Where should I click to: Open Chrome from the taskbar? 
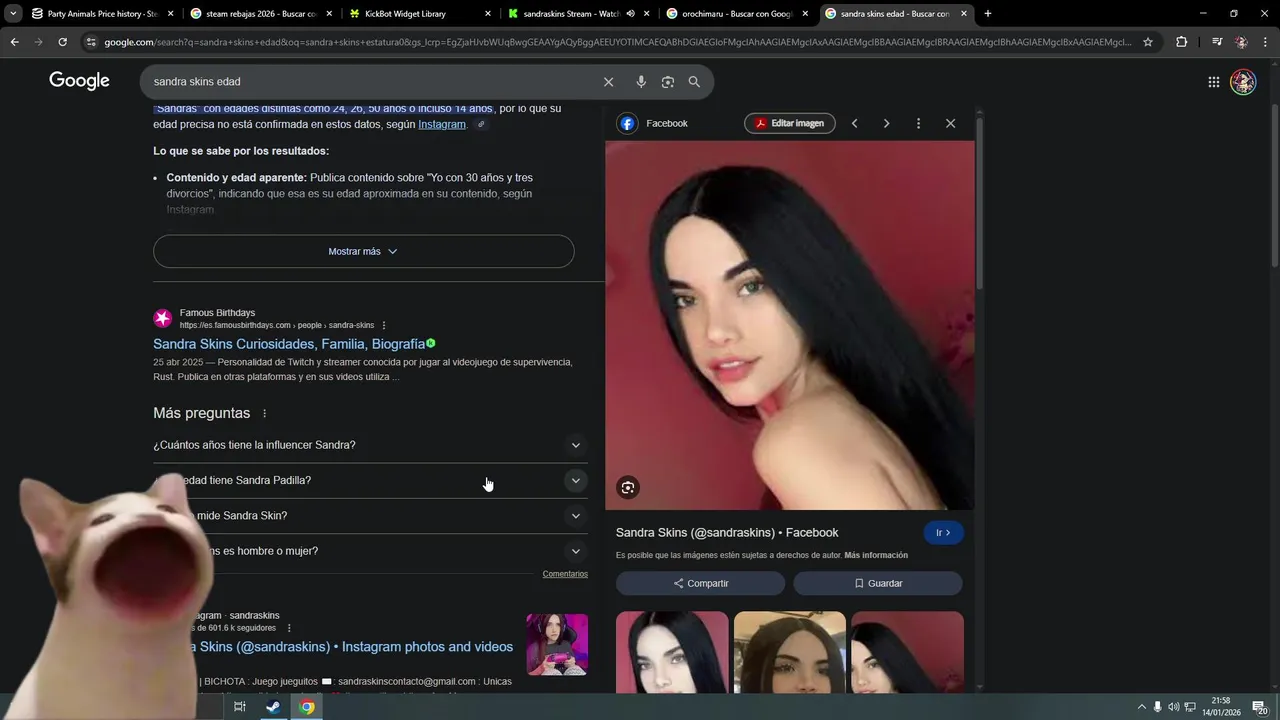coord(307,707)
